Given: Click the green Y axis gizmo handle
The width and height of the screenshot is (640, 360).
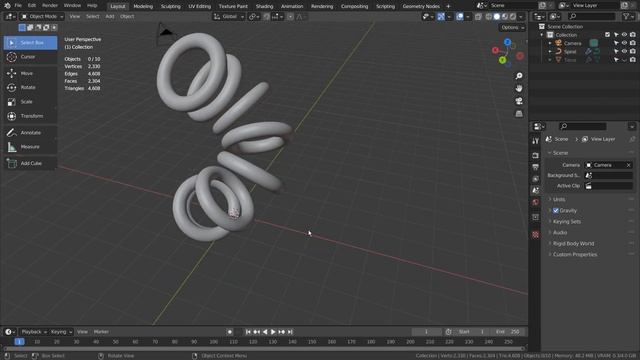Looking at the screenshot, I should [x=502, y=60].
